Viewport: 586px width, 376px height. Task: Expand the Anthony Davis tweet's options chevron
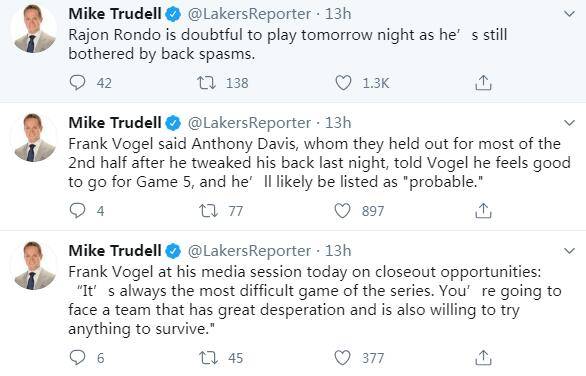(569, 123)
